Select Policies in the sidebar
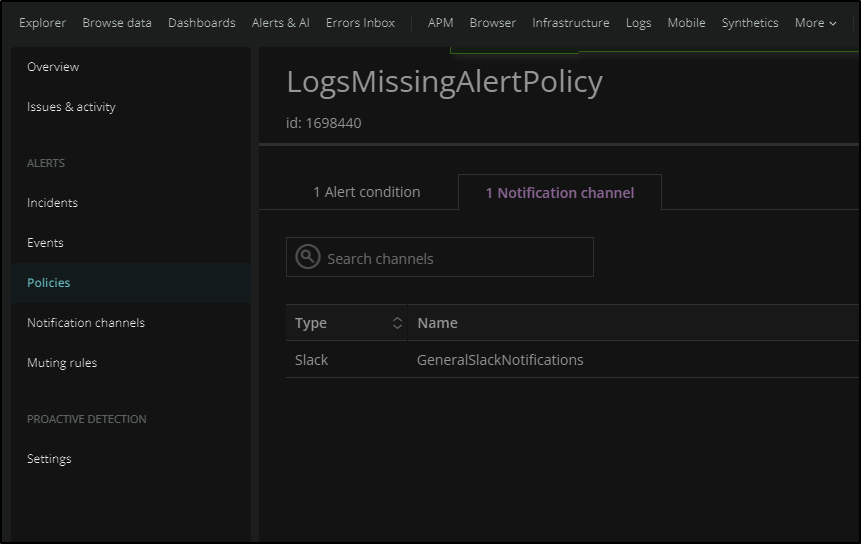 [131, 283]
